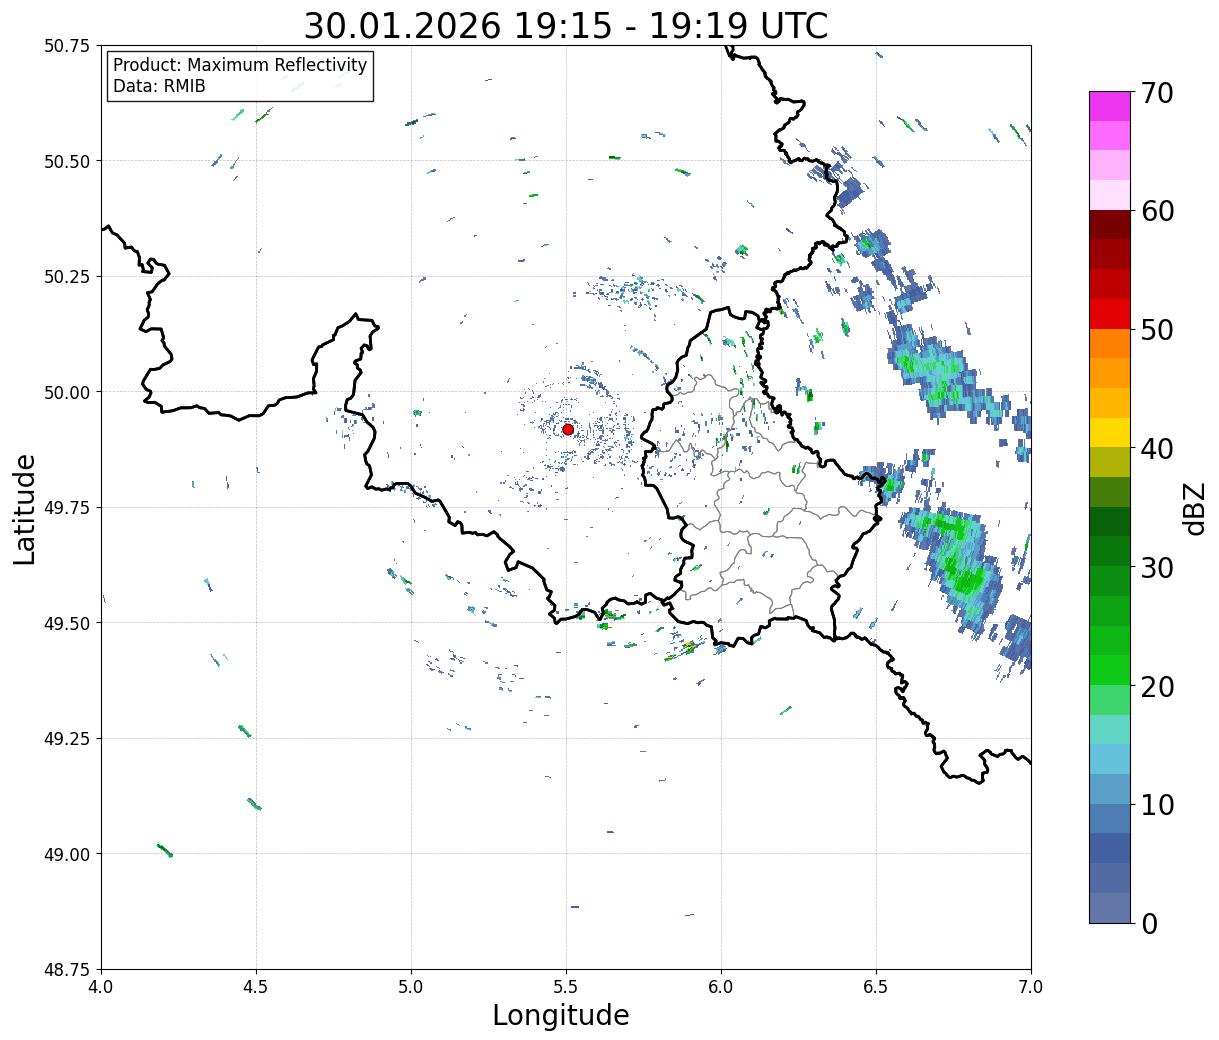The height and width of the screenshot is (1040, 1219).
Task: Click the magenta top colorbar segment
Action: pos(1110,106)
